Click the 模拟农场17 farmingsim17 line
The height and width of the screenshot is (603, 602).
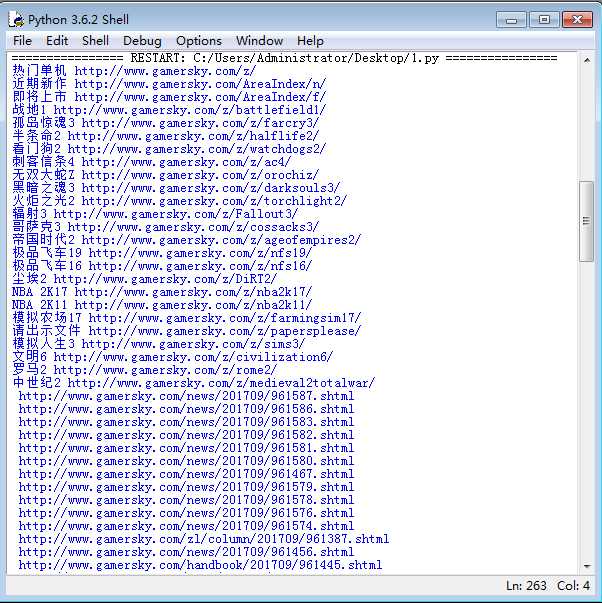(187, 318)
